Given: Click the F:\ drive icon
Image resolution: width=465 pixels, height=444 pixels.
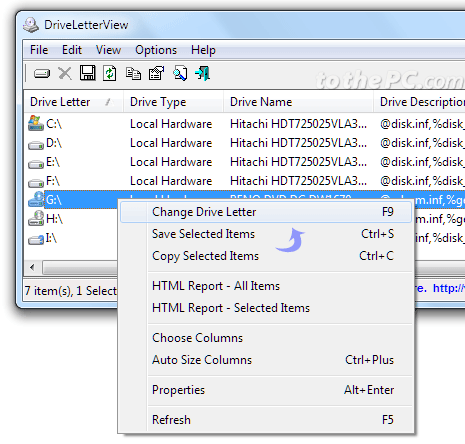Looking at the screenshot, I should coord(36,183).
